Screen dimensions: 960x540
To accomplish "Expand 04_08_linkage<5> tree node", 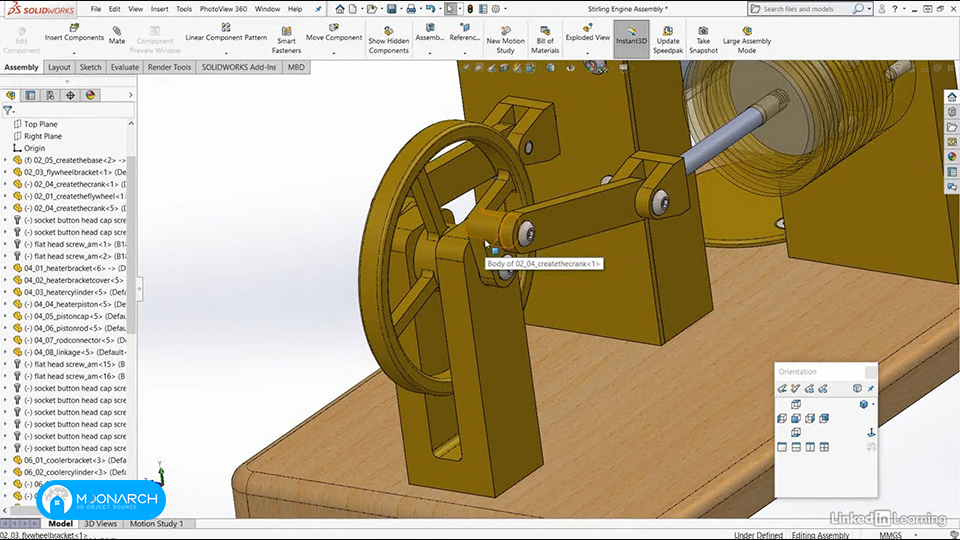I will (6, 352).
